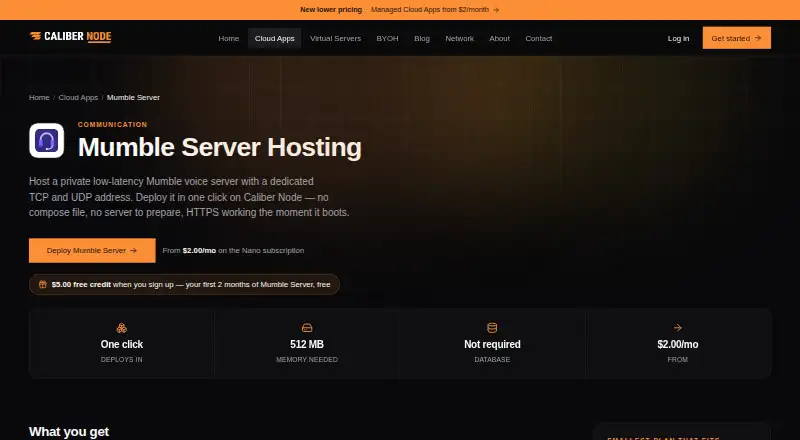Screen dimensions: 800x440
Task: Click the Not required database value
Action: click(x=492, y=345)
